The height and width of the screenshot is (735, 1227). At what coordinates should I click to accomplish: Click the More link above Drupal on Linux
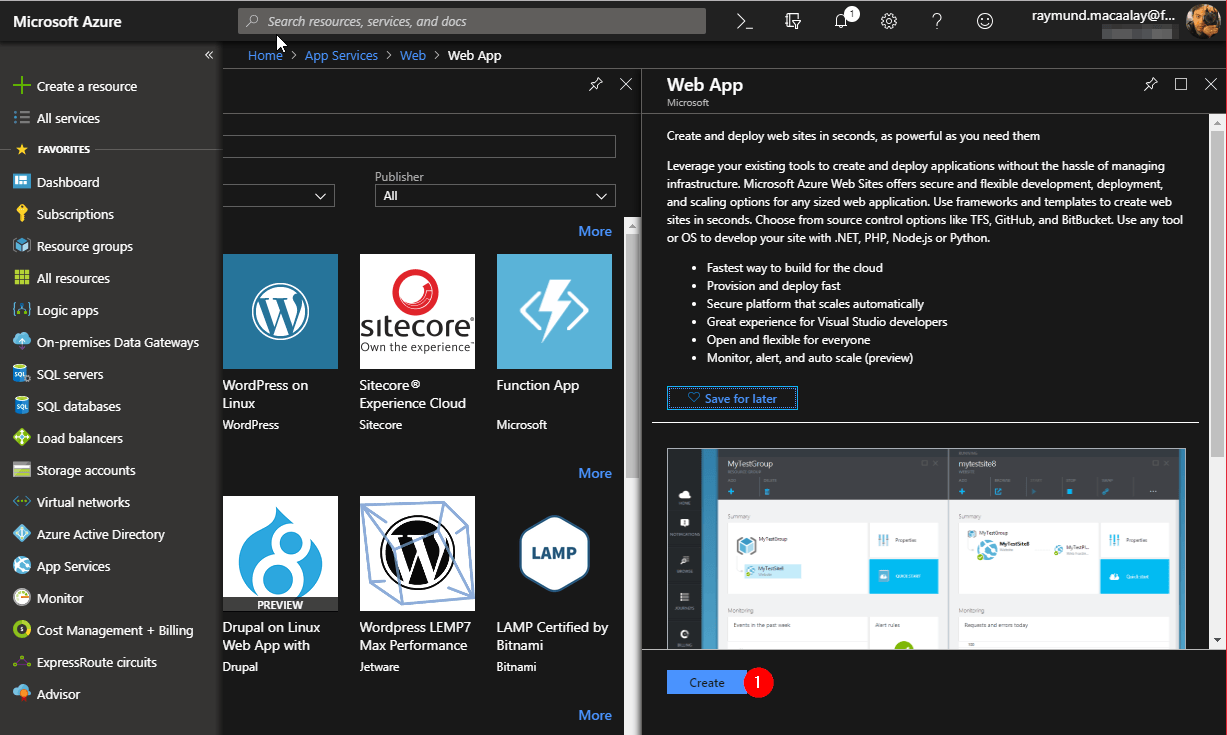click(595, 473)
